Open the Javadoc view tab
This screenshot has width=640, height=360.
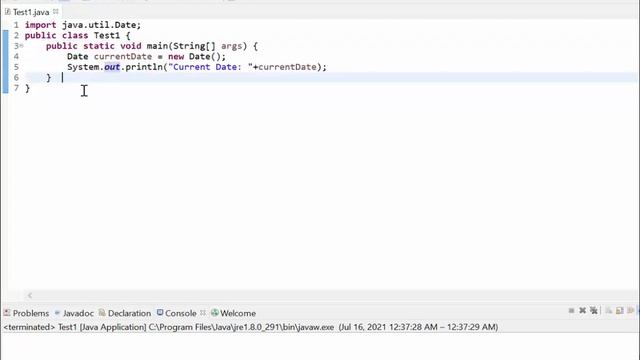pos(74,313)
